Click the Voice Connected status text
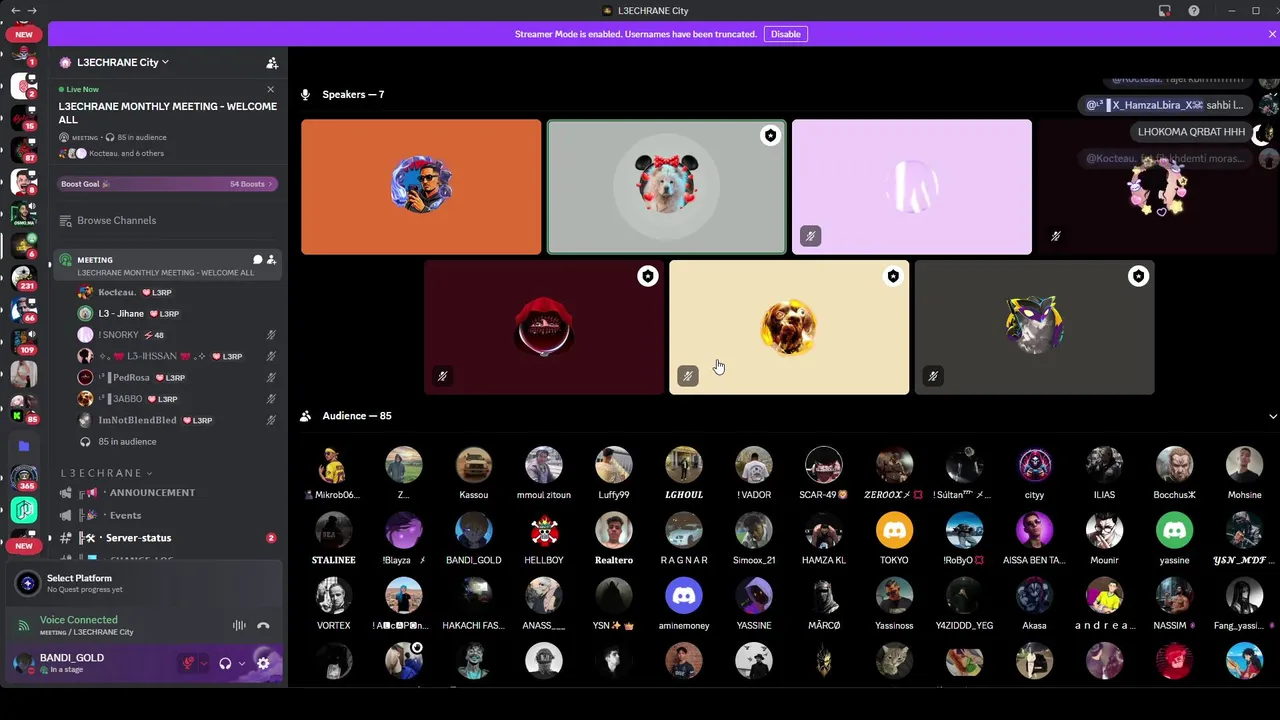This screenshot has width=1280, height=720. tap(78, 620)
